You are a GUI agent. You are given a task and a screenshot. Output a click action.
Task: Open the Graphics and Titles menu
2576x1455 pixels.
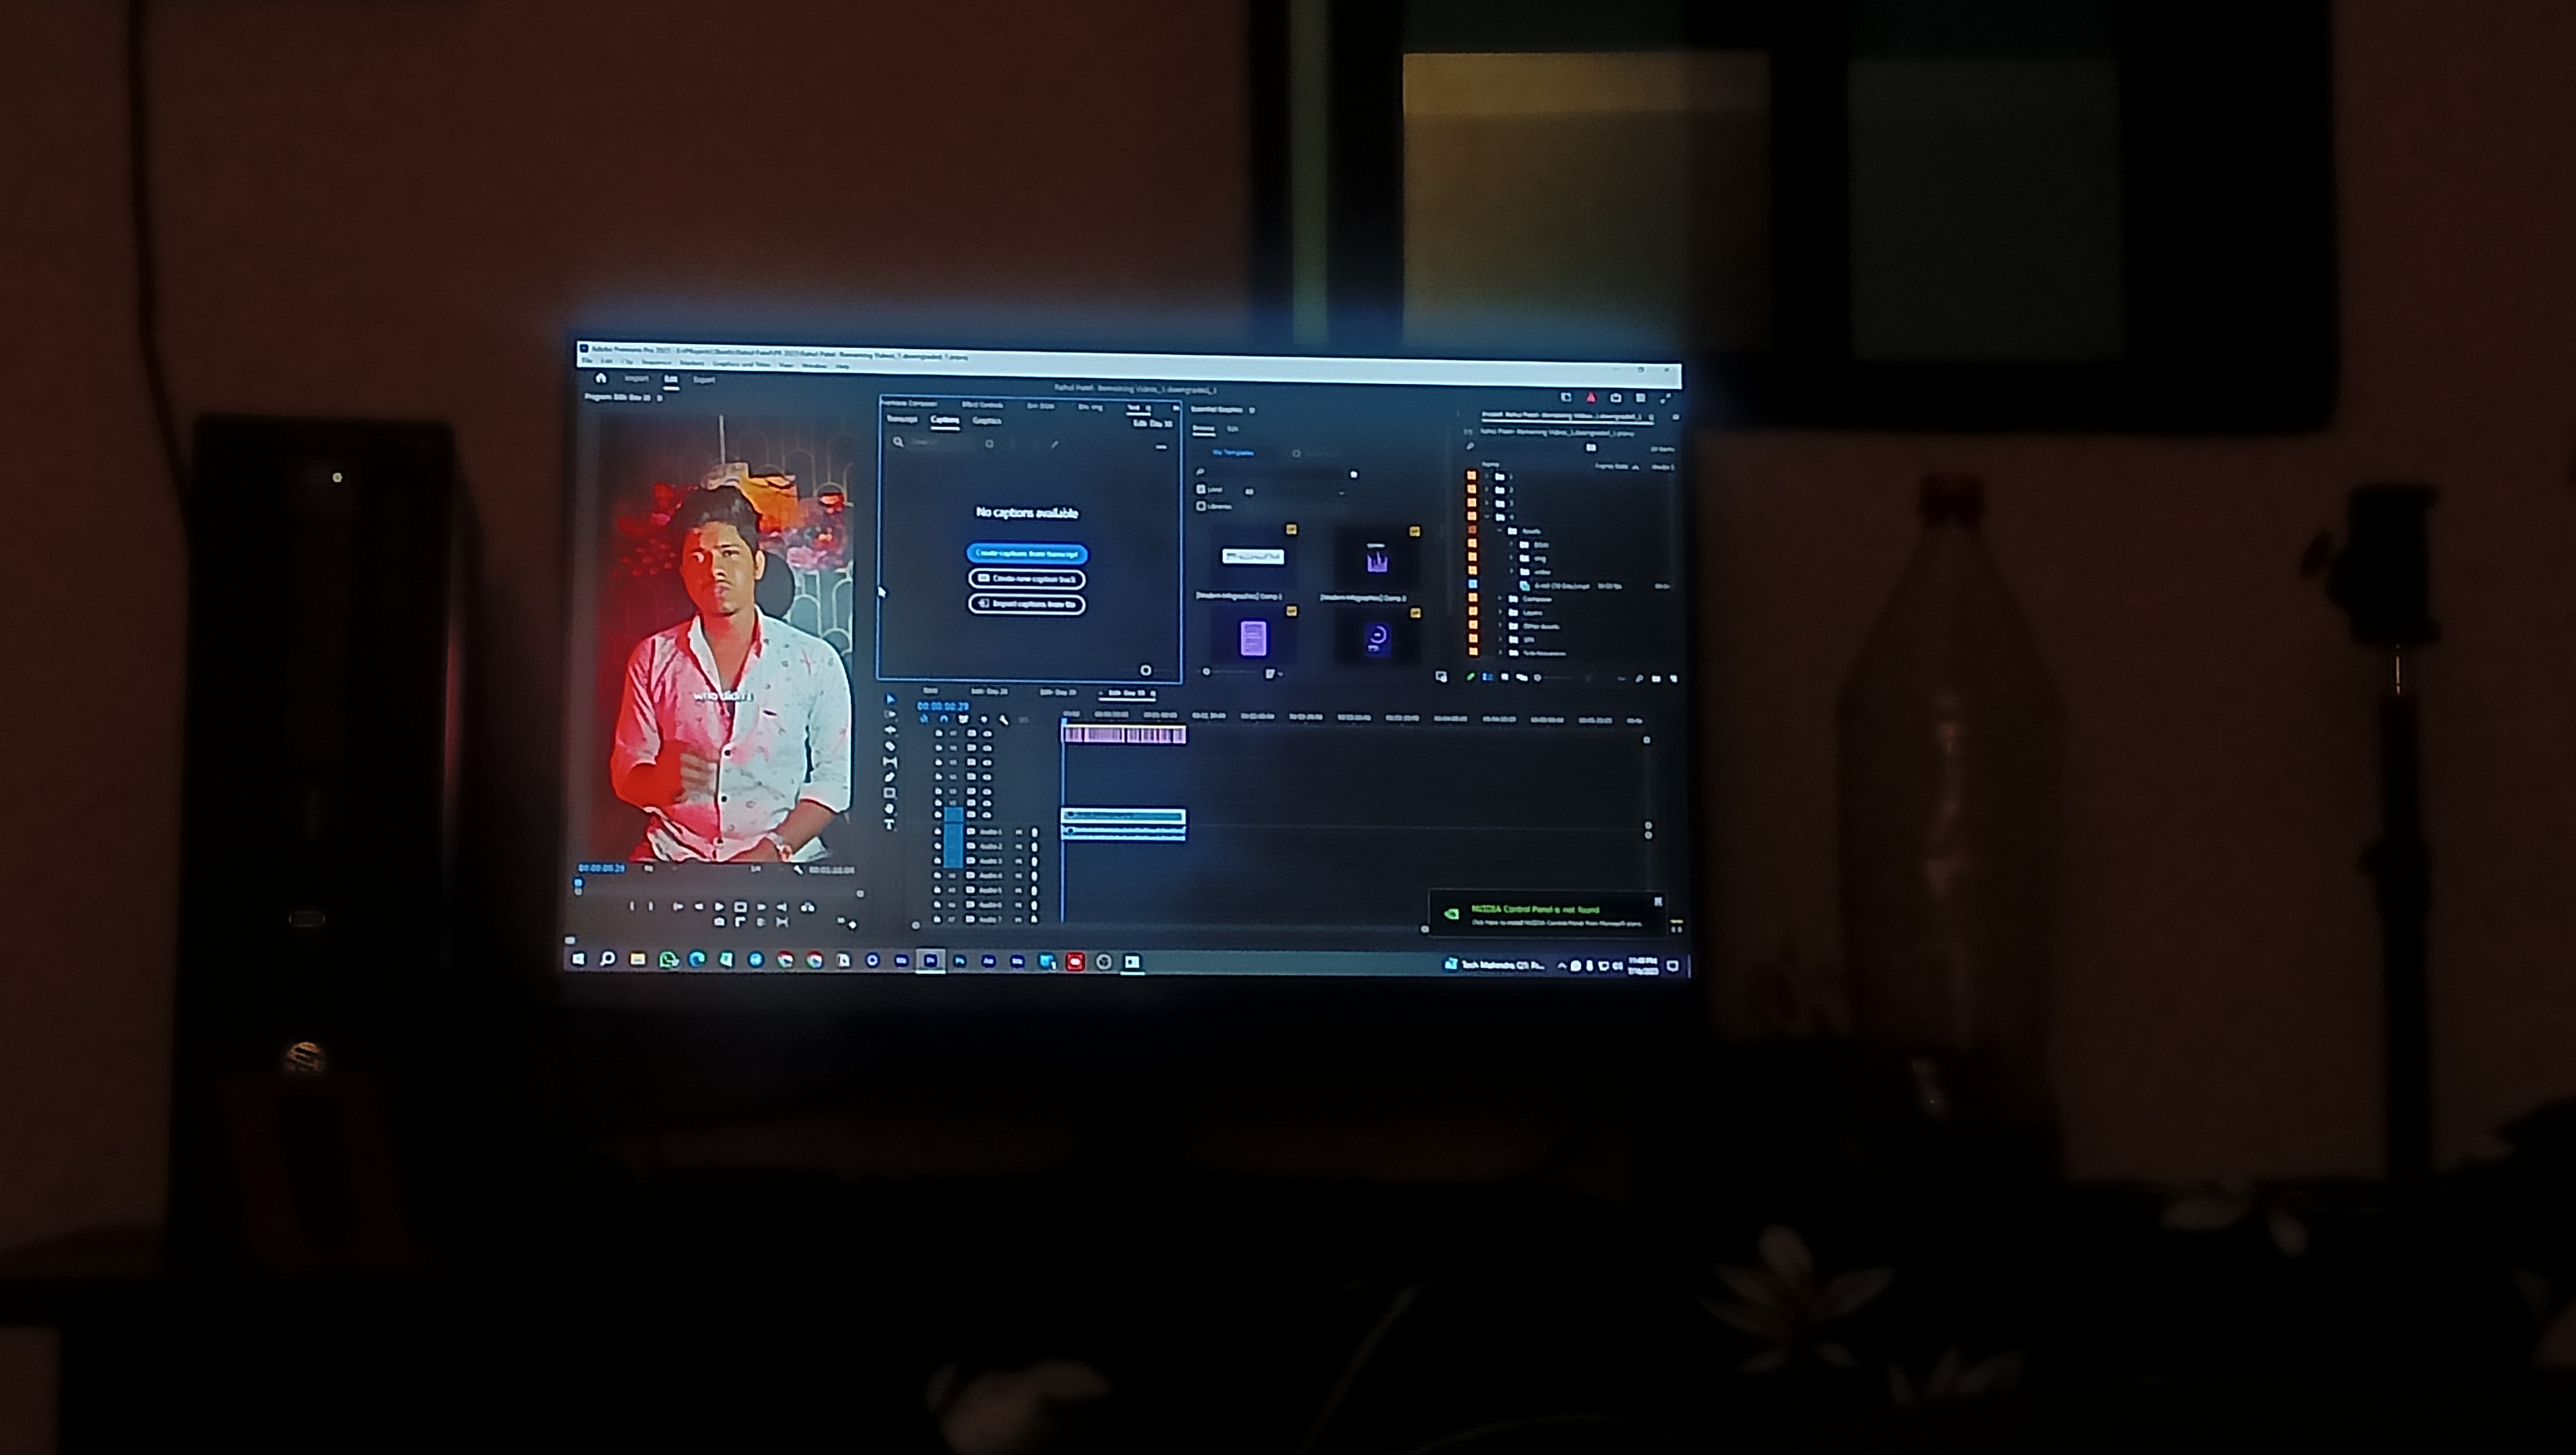pos(741,364)
